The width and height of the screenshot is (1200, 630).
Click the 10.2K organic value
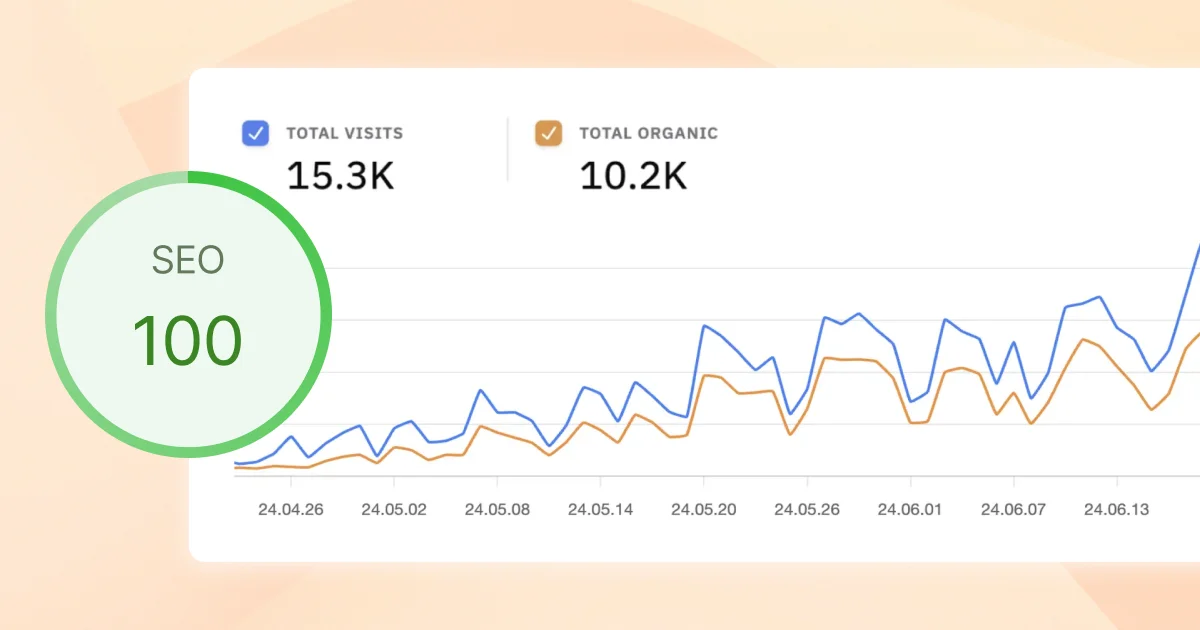pyautogui.click(x=632, y=176)
